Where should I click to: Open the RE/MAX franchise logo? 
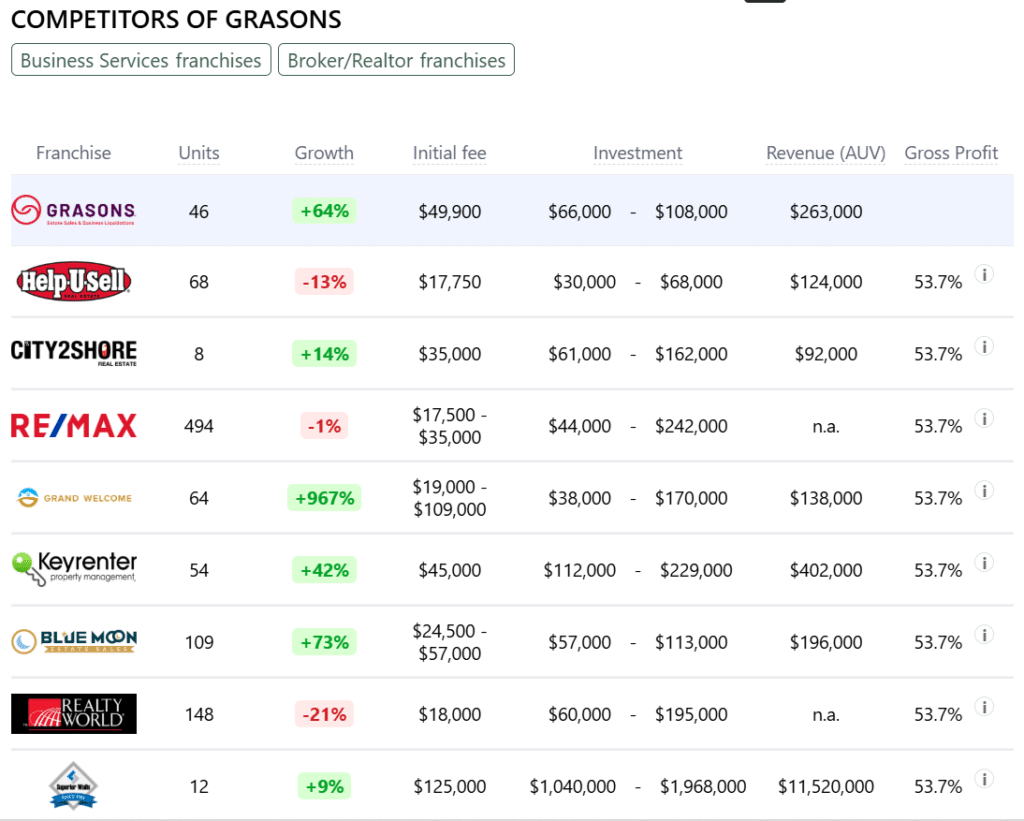click(x=73, y=425)
